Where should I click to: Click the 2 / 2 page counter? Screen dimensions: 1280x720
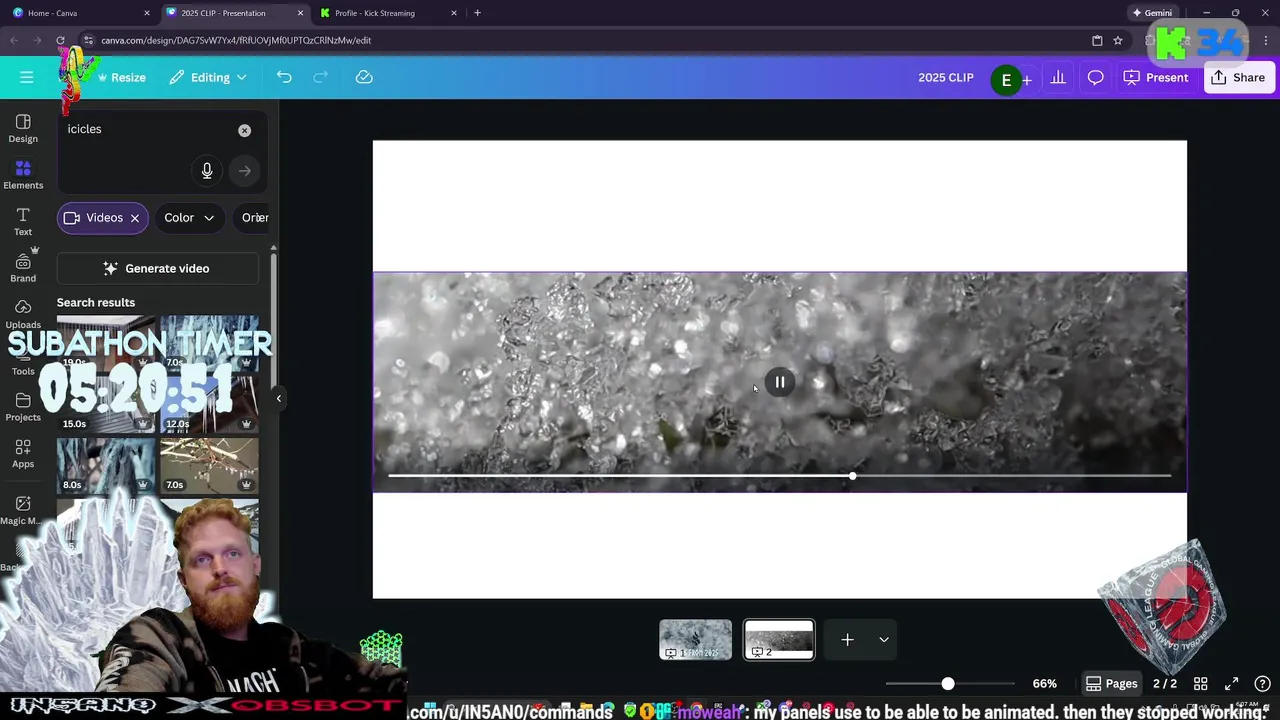click(x=1164, y=684)
